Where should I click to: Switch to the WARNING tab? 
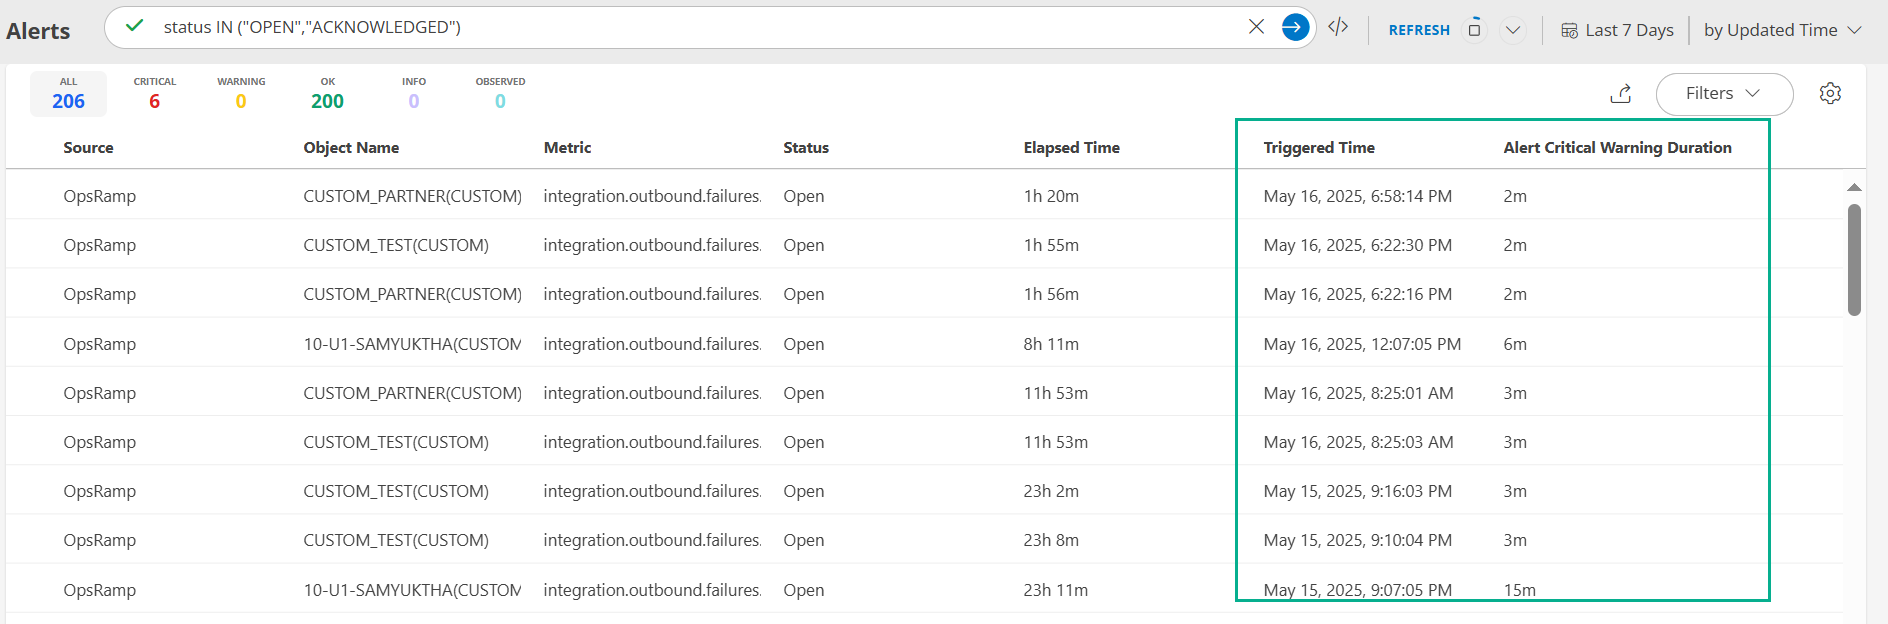pyautogui.click(x=241, y=94)
